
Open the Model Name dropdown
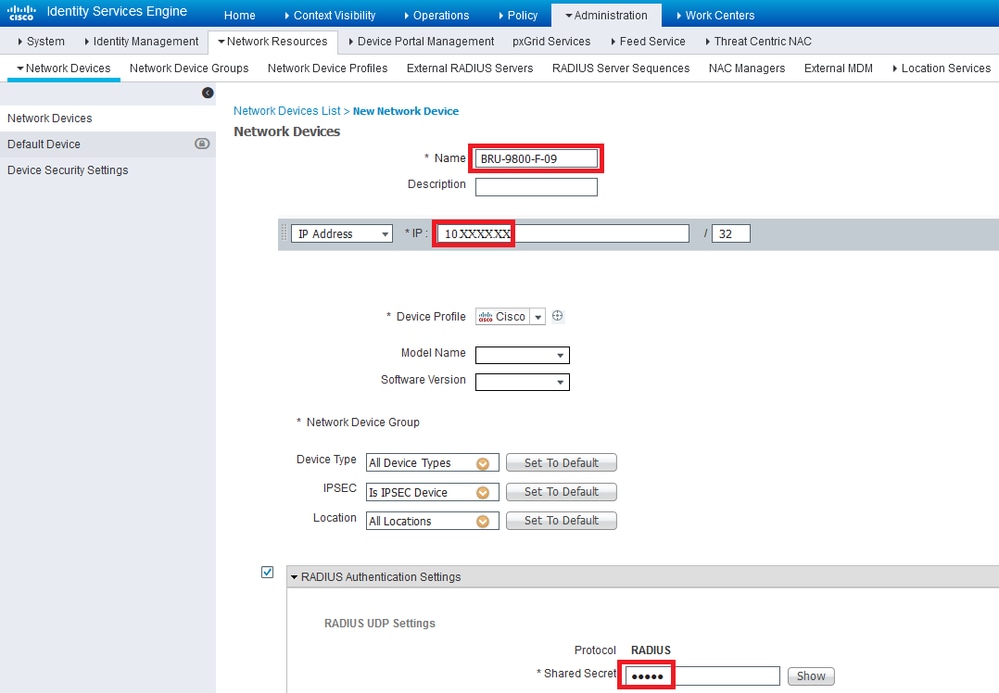[561, 355]
